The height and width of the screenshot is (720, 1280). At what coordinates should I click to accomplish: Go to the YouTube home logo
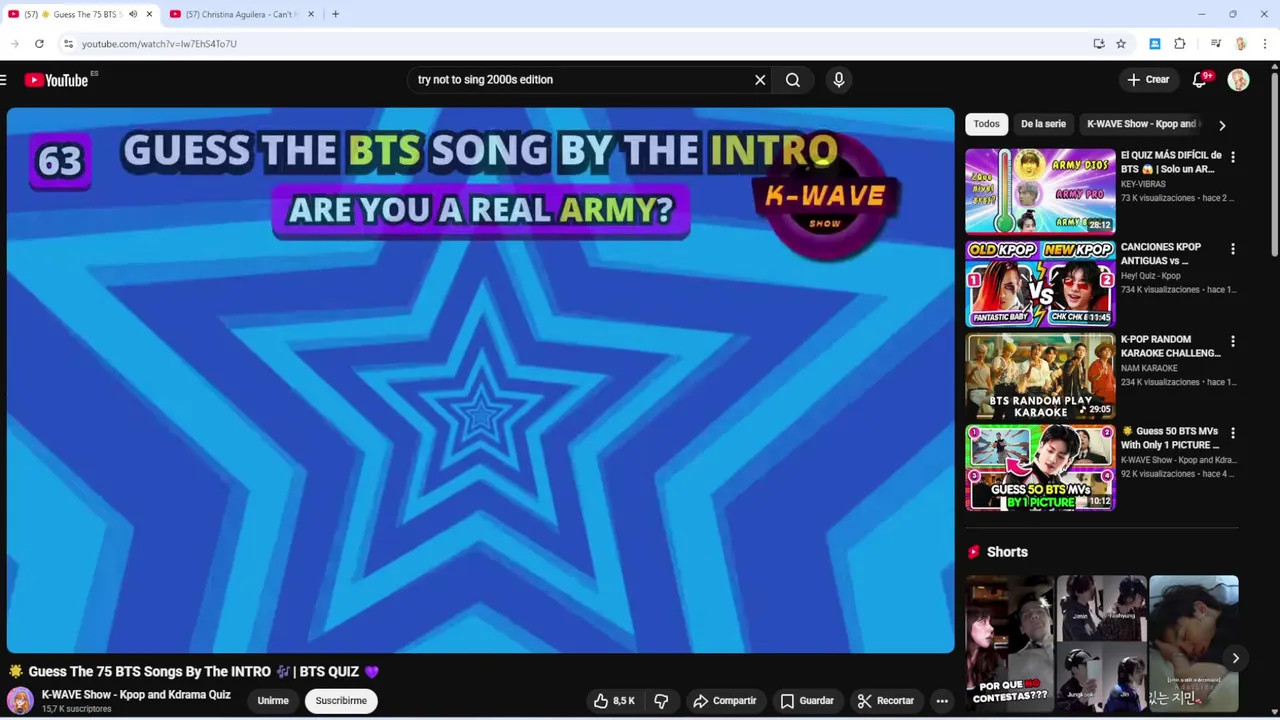[x=56, y=80]
